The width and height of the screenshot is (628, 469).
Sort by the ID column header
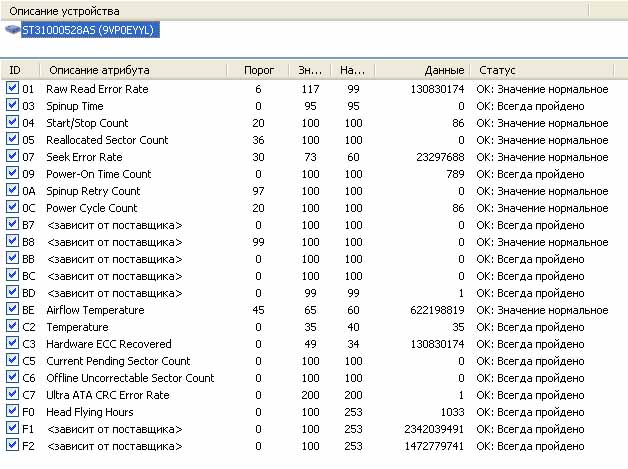click(20, 70)
